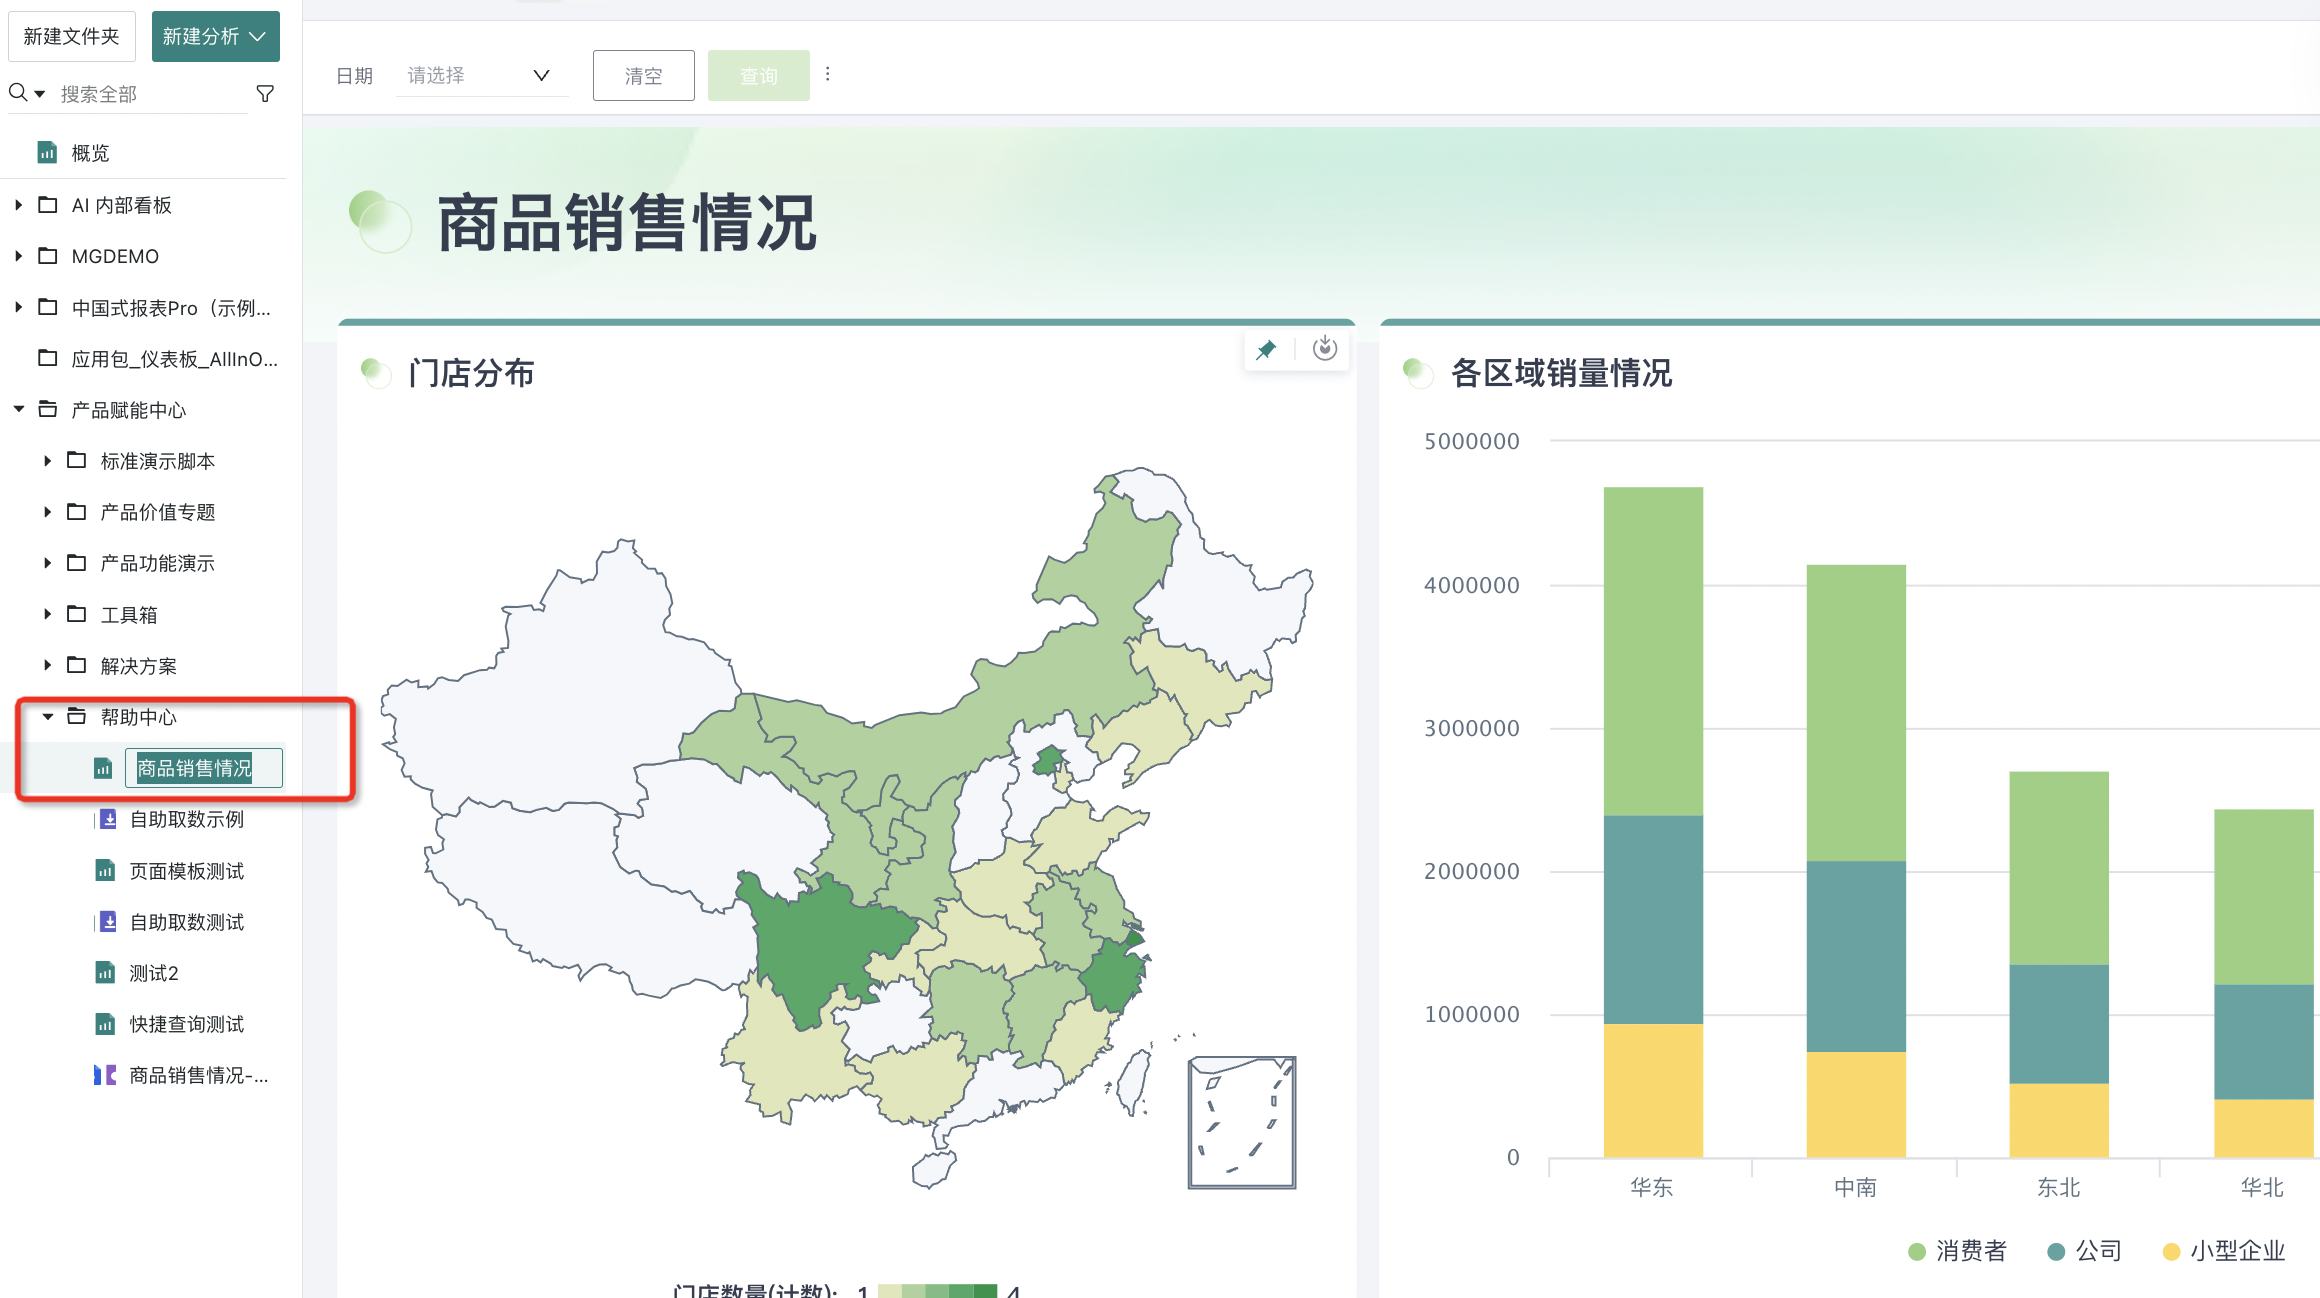
Task: Expand the MGDEMO folder arrow
Action: pyautogui.click(x=18, y=256)
